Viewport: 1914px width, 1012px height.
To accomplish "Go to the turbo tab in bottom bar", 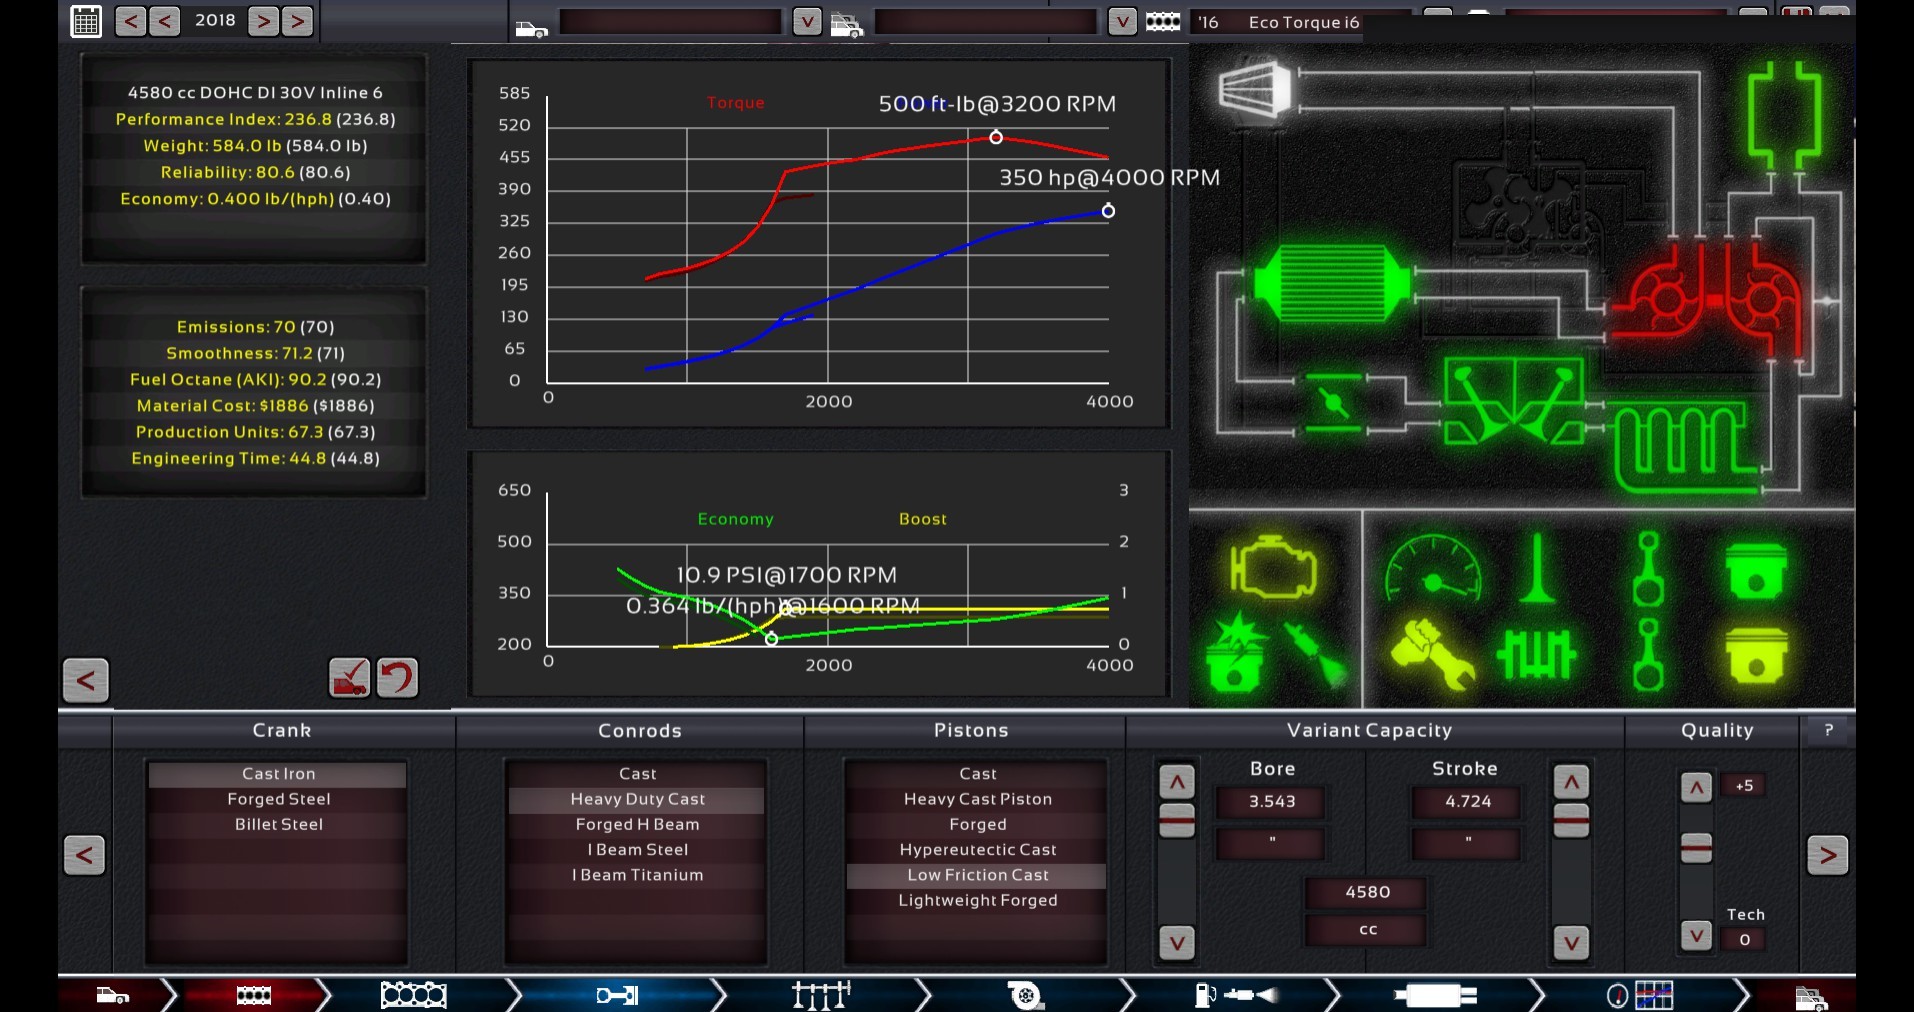I will coord(1025,995).
